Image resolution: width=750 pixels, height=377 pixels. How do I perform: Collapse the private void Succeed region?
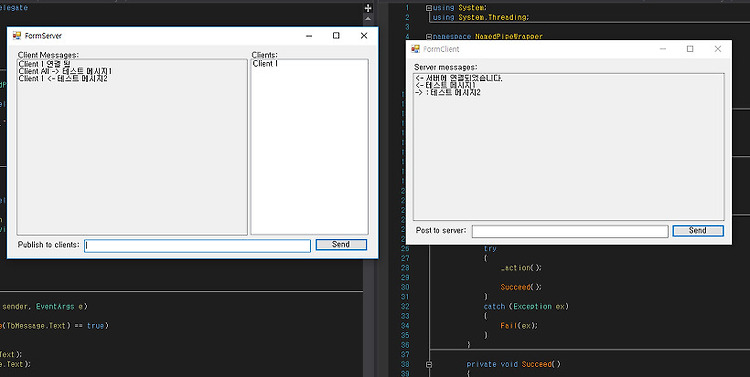click(429, 364)
